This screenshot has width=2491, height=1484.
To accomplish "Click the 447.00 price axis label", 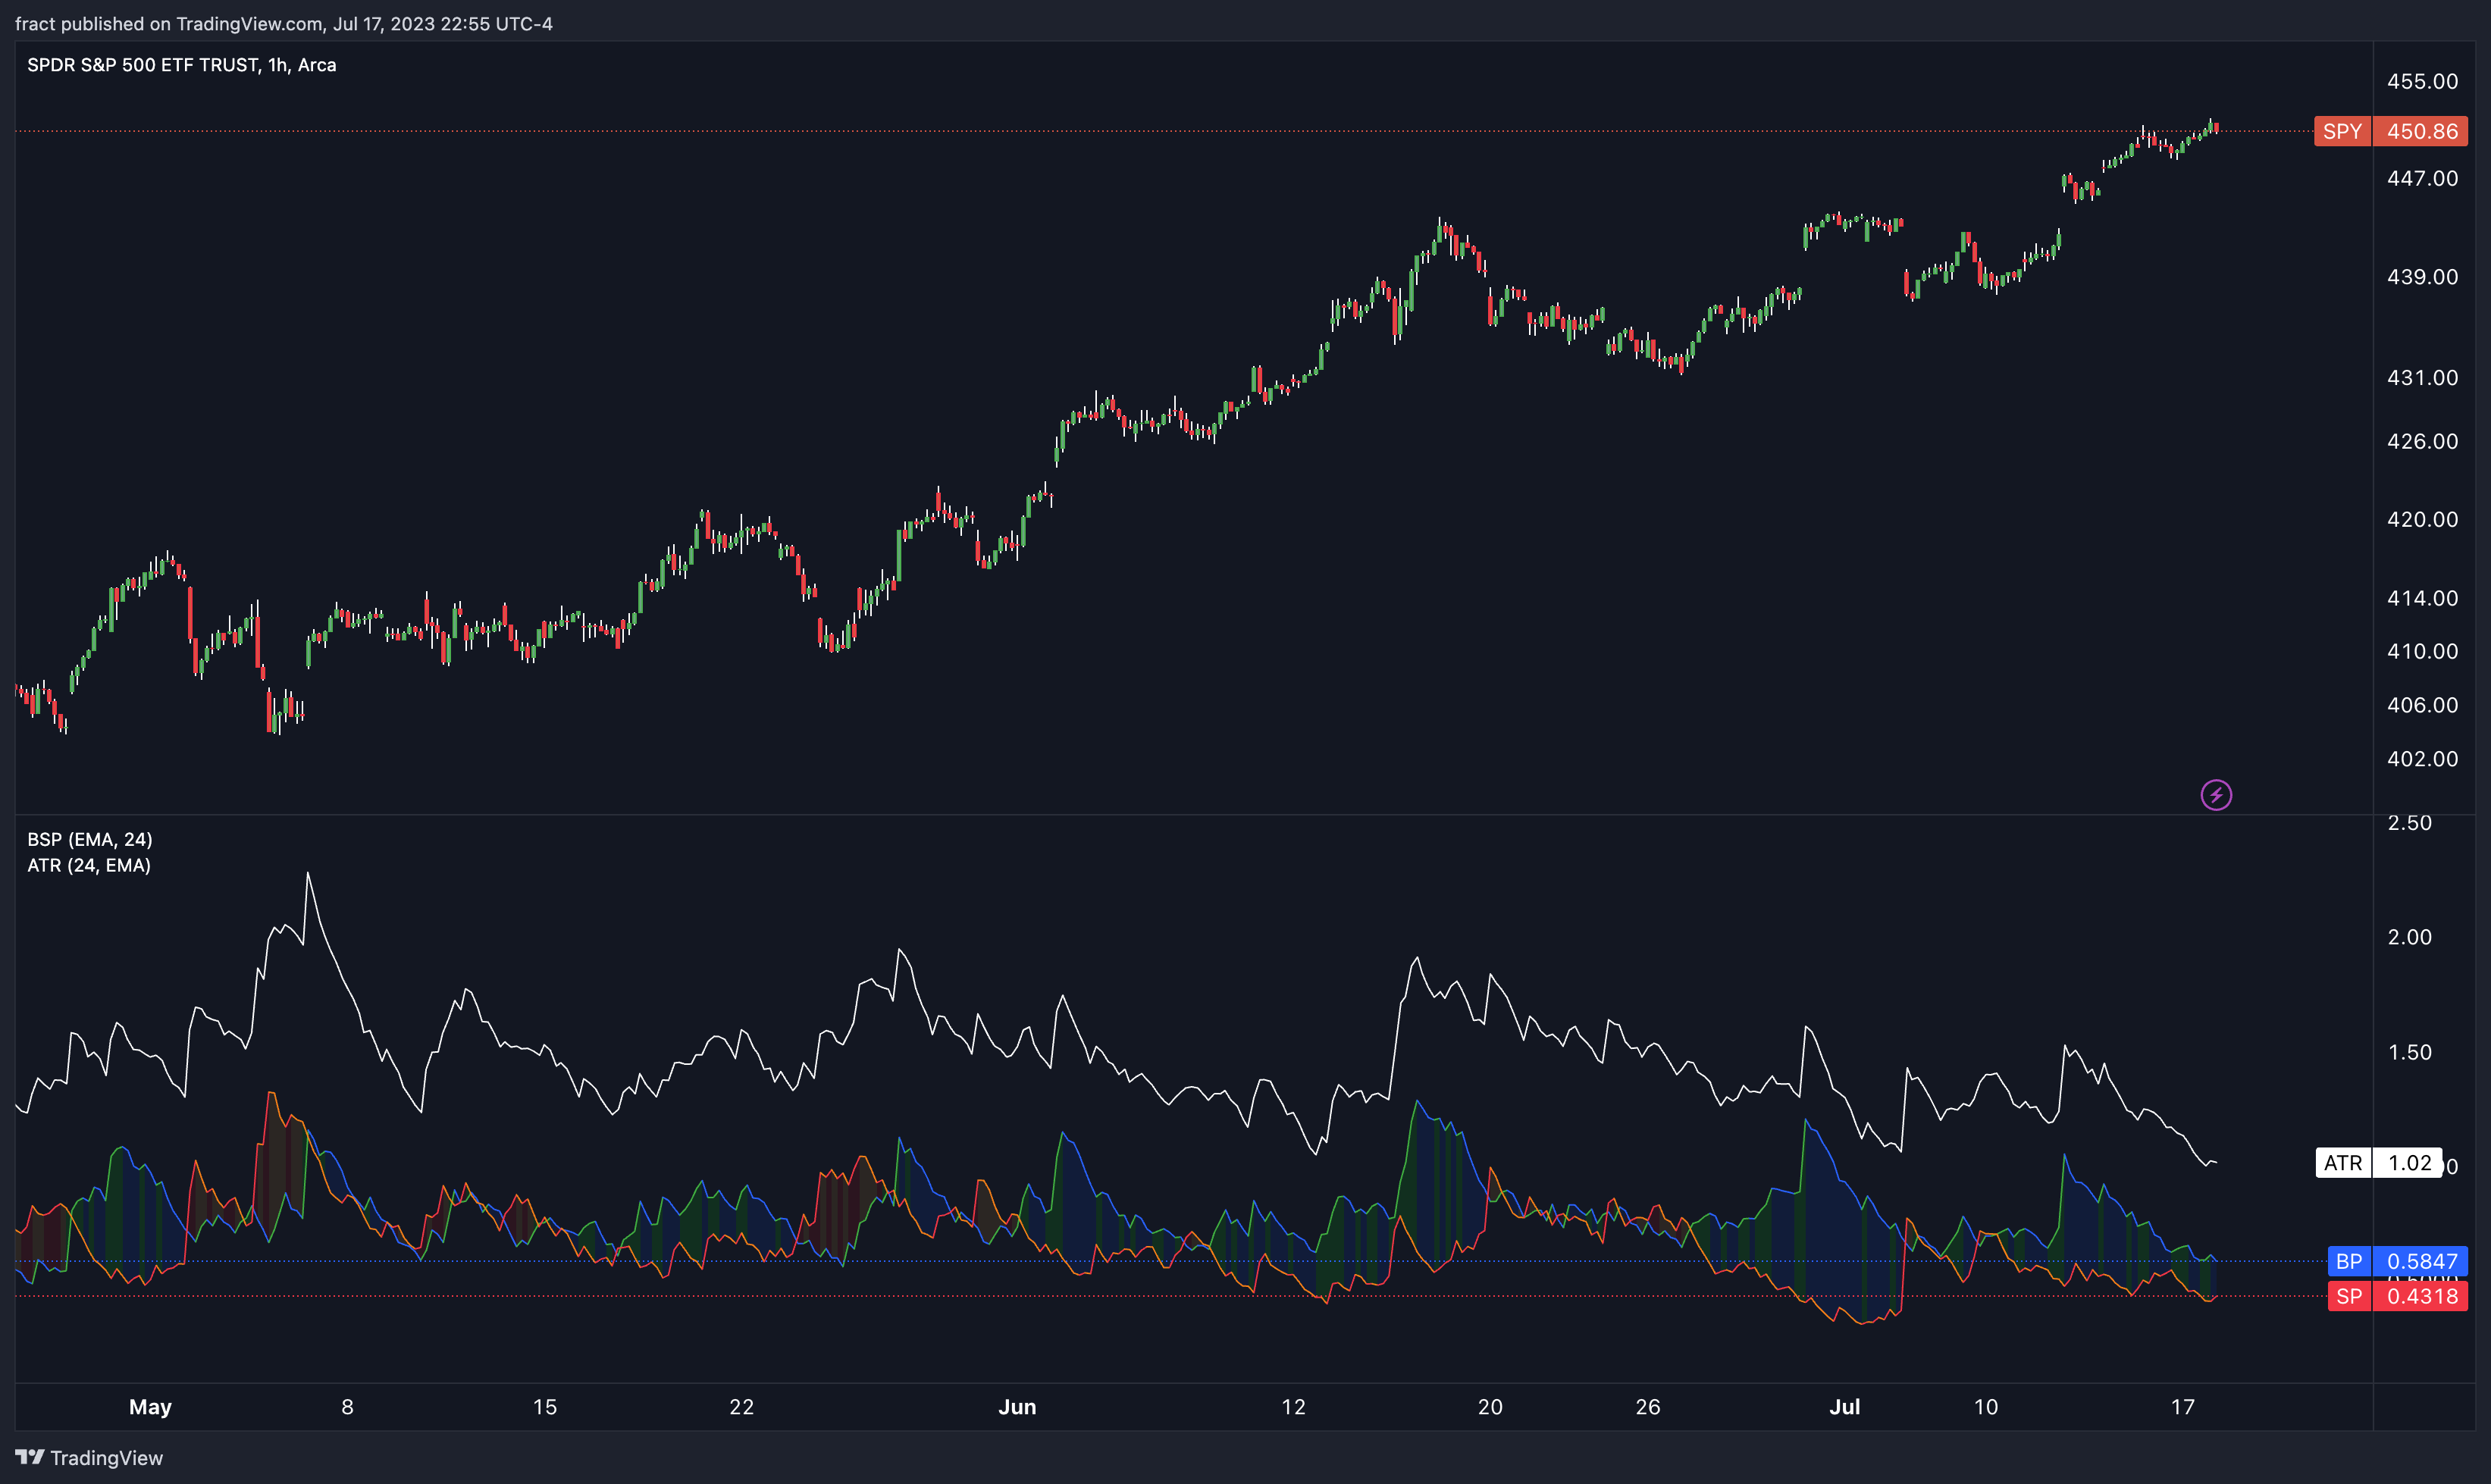I will [2422, 178].
